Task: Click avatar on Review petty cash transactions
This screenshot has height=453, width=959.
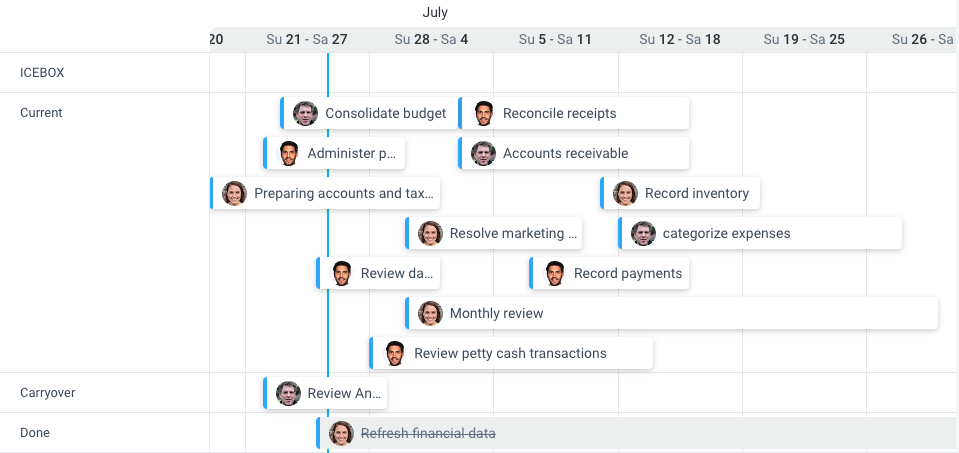Action: [394, 353]
